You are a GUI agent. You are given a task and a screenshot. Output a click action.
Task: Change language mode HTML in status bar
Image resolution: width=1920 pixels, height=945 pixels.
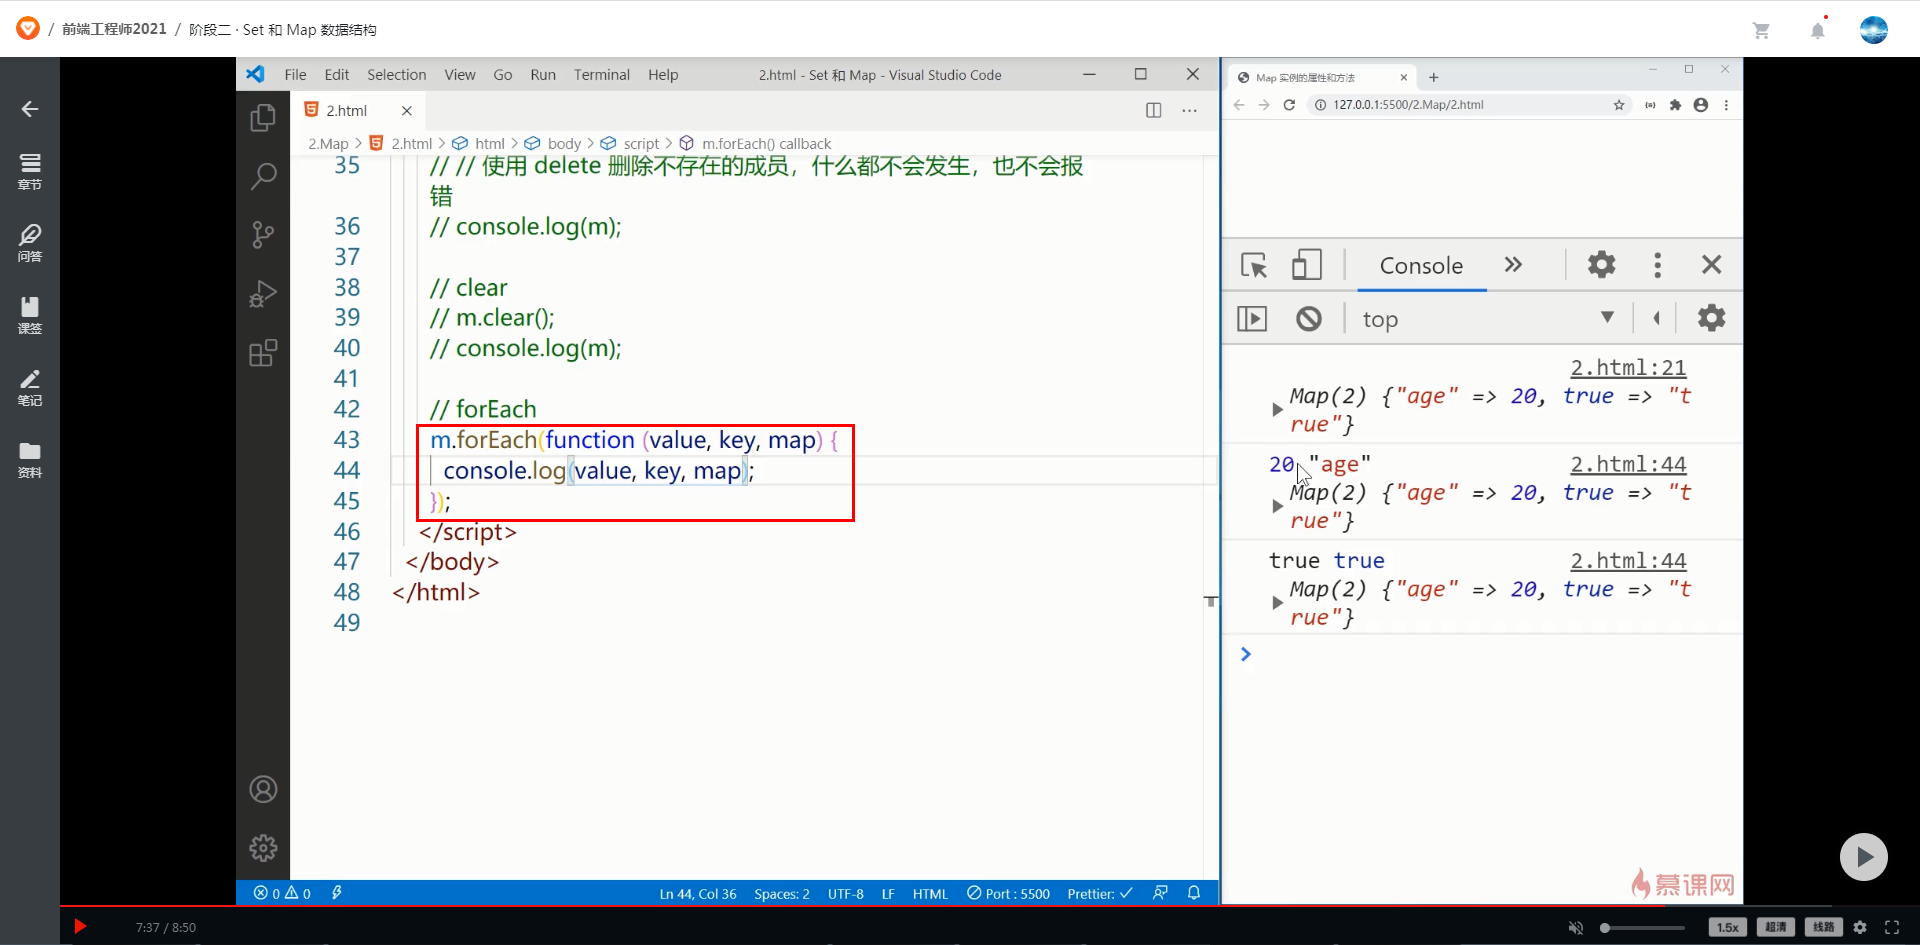930,893
